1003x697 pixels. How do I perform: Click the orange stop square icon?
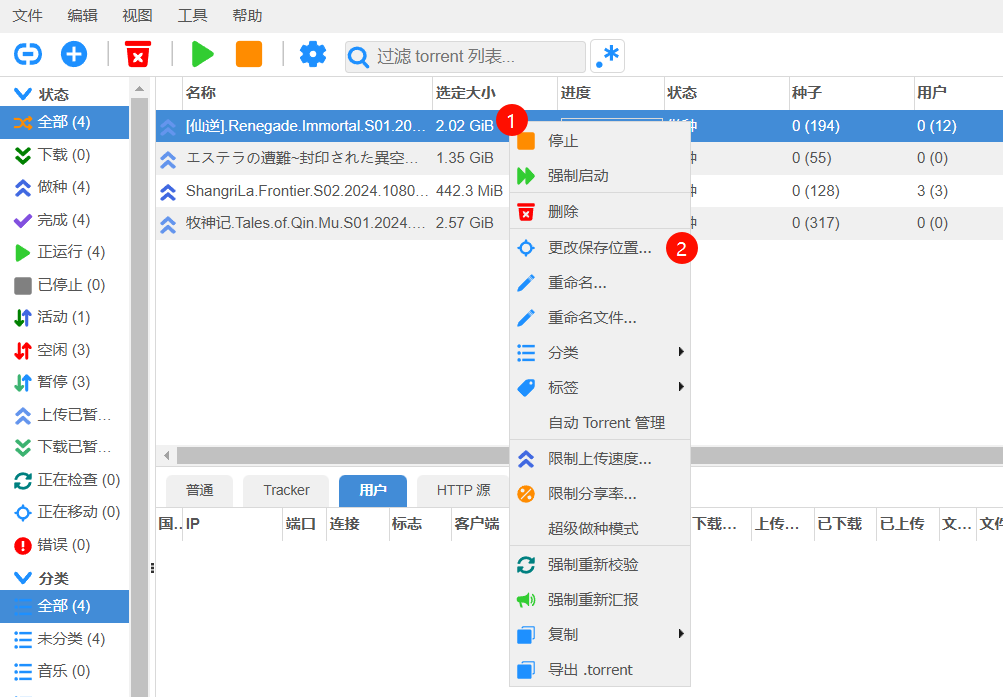[247, 55]
